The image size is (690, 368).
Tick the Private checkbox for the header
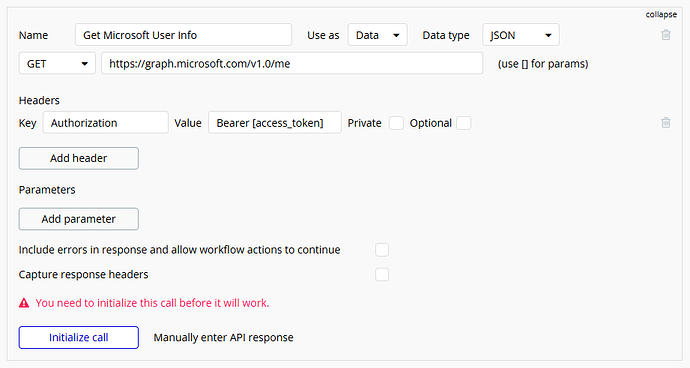tap(396, 123)
